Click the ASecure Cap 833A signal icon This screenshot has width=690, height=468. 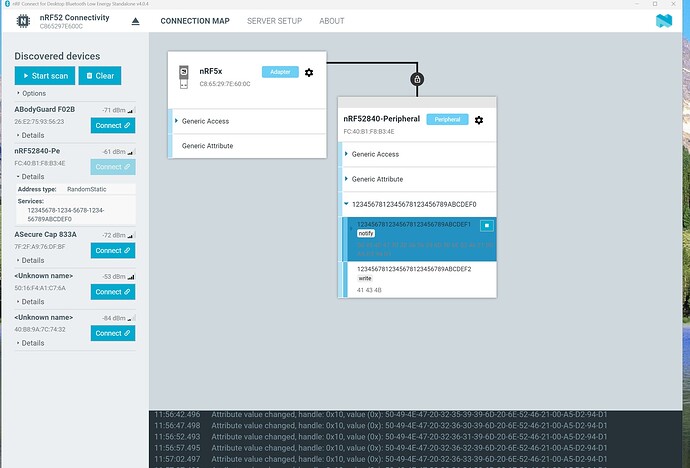coord(131,235)
